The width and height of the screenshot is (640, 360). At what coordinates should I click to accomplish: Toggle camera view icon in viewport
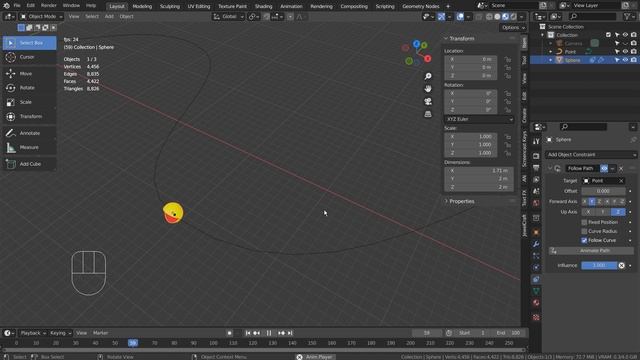[428, 102]
